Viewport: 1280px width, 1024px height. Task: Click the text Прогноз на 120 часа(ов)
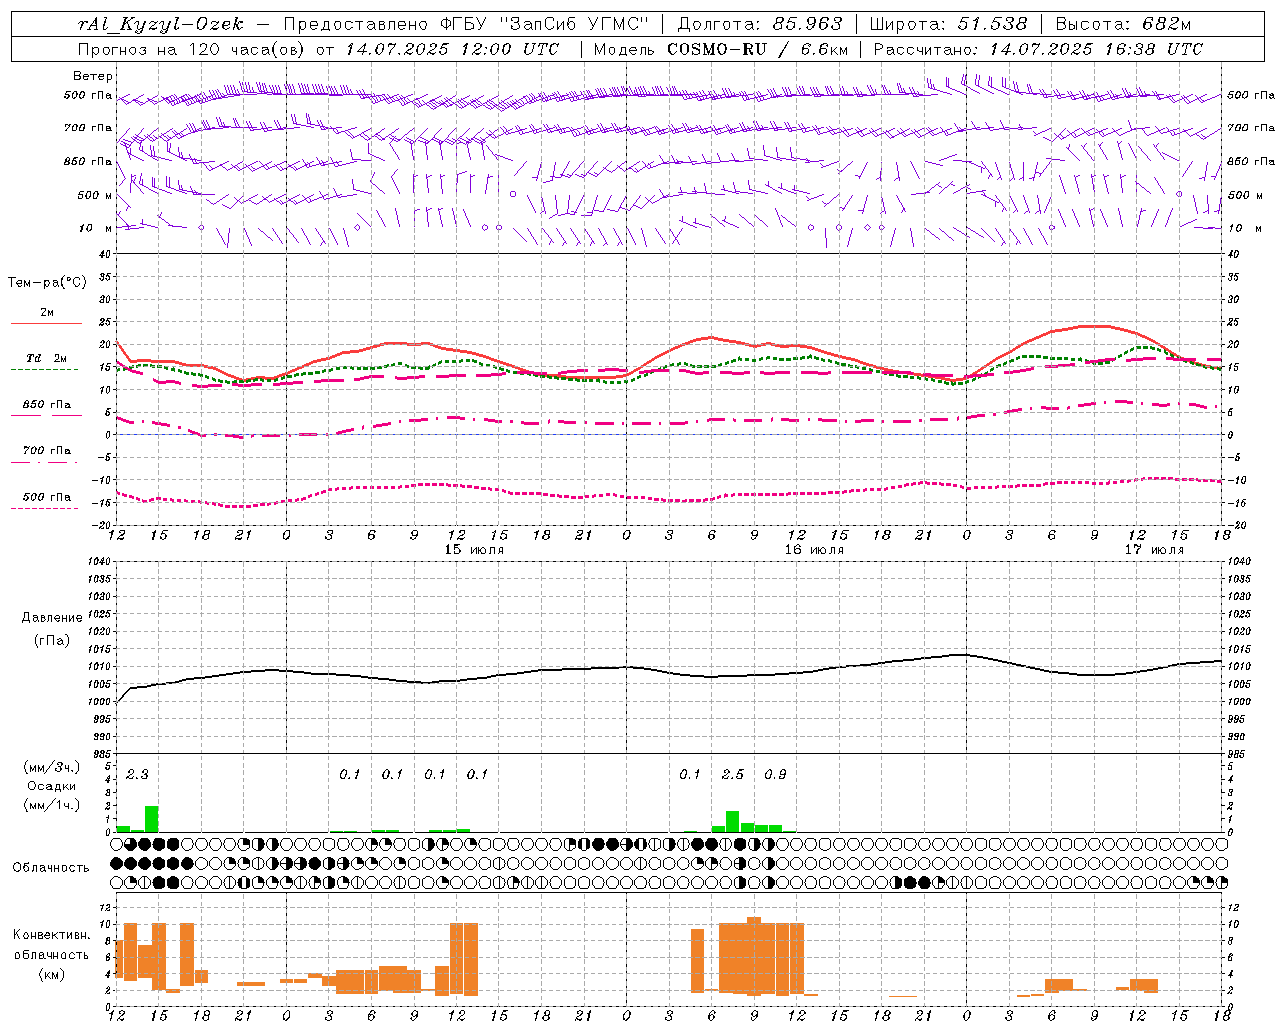(192, 49)
